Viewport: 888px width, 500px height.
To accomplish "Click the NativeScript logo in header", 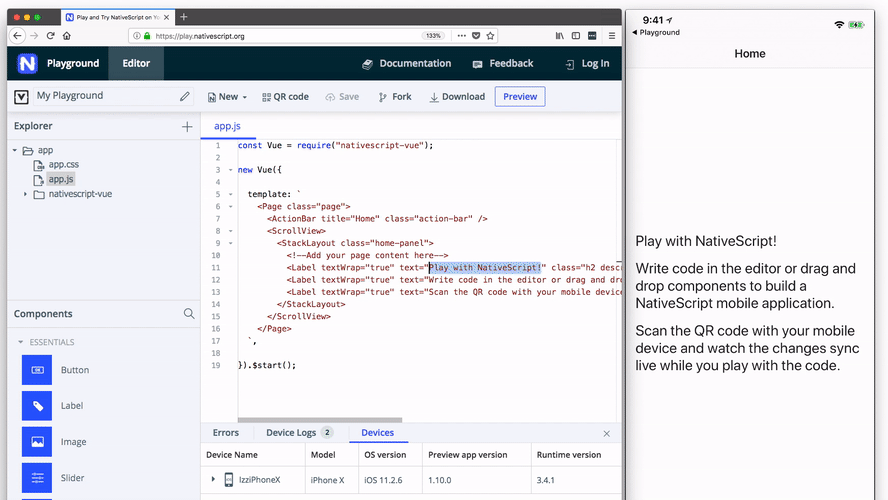I will tap(27, 64).
